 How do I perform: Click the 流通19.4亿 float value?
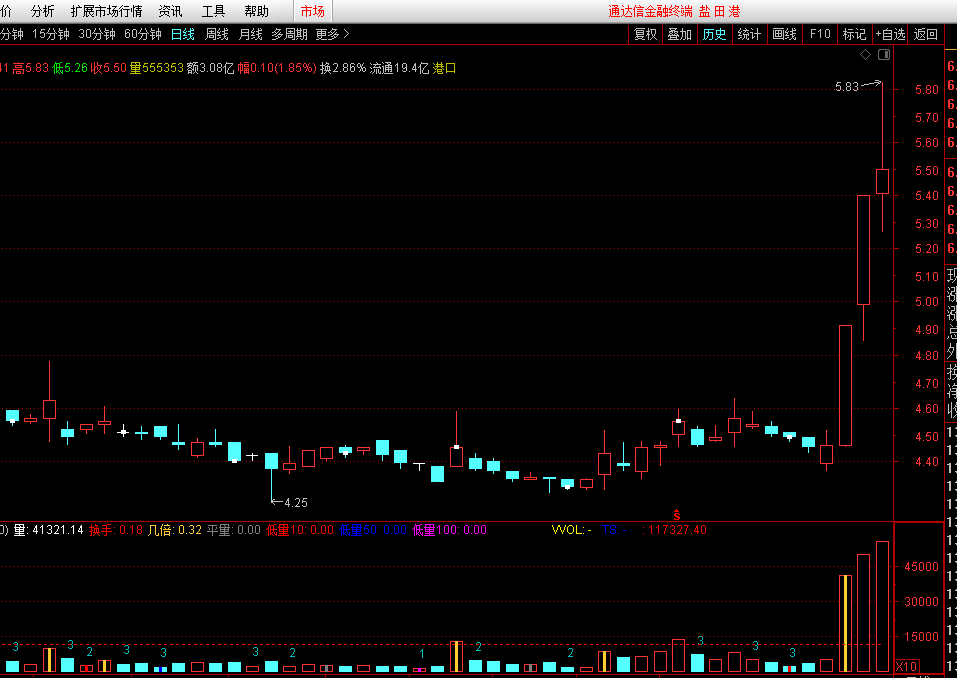pos(399,68)
